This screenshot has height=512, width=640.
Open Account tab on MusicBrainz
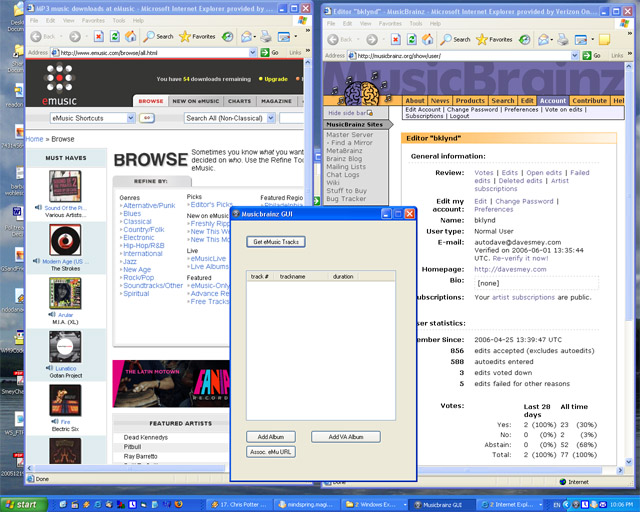[553, 100]
